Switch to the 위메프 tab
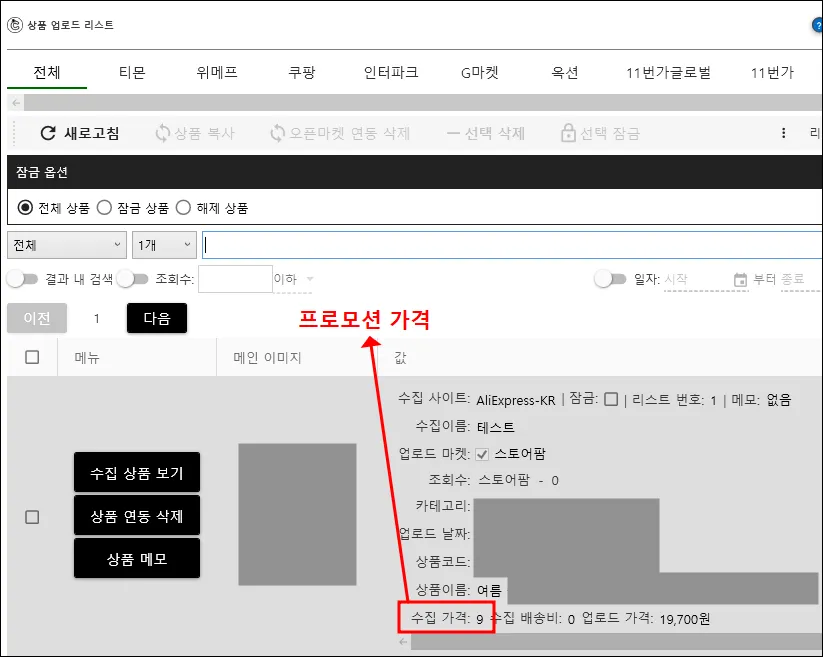This screenshot has width=823, height=657. click(x=217, y=72)
